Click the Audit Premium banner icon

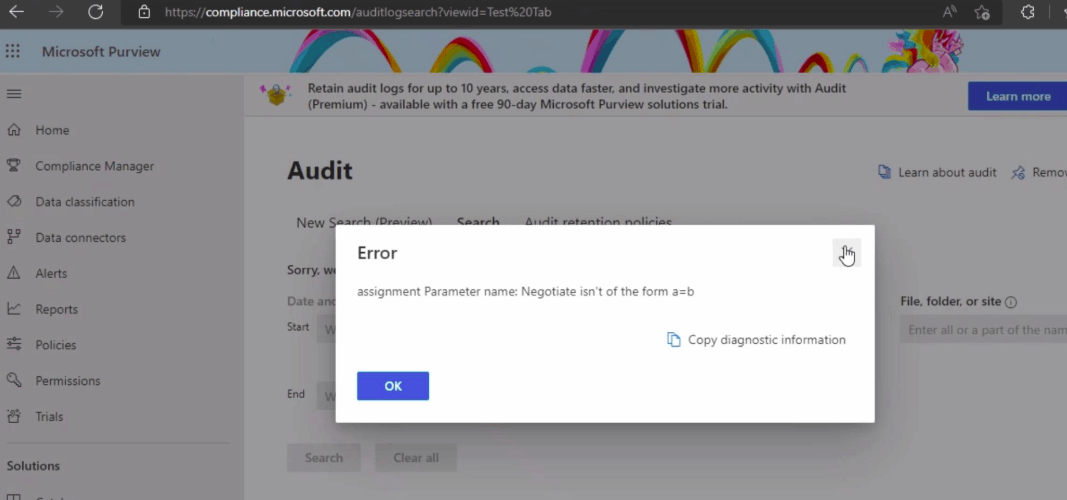pyautogui.click(x=276, y=95)
